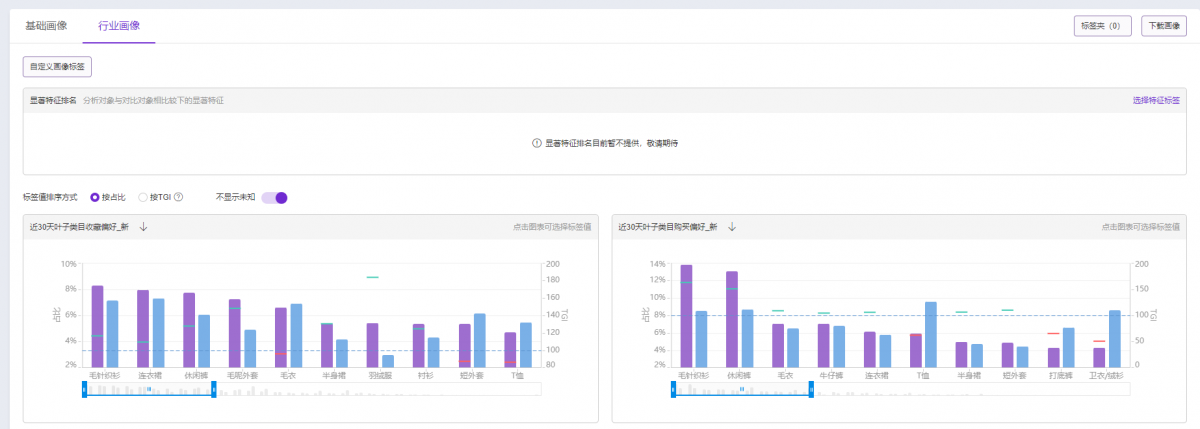Click download arrow beside 近30天叶子类目购买偏好_新
Screen dimensions: 1200x429
click(732, 227)
